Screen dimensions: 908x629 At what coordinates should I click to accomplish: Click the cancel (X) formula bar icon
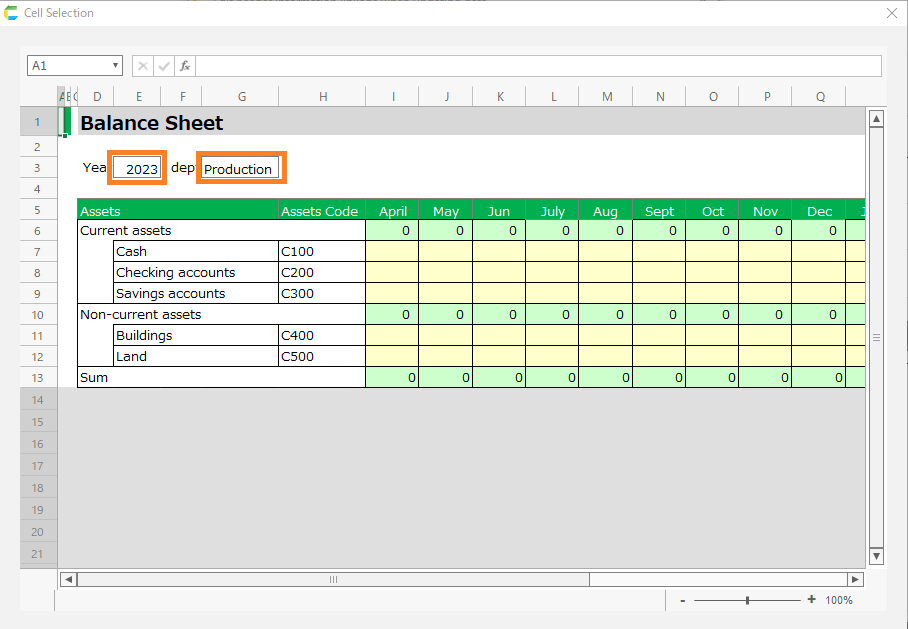143,66
